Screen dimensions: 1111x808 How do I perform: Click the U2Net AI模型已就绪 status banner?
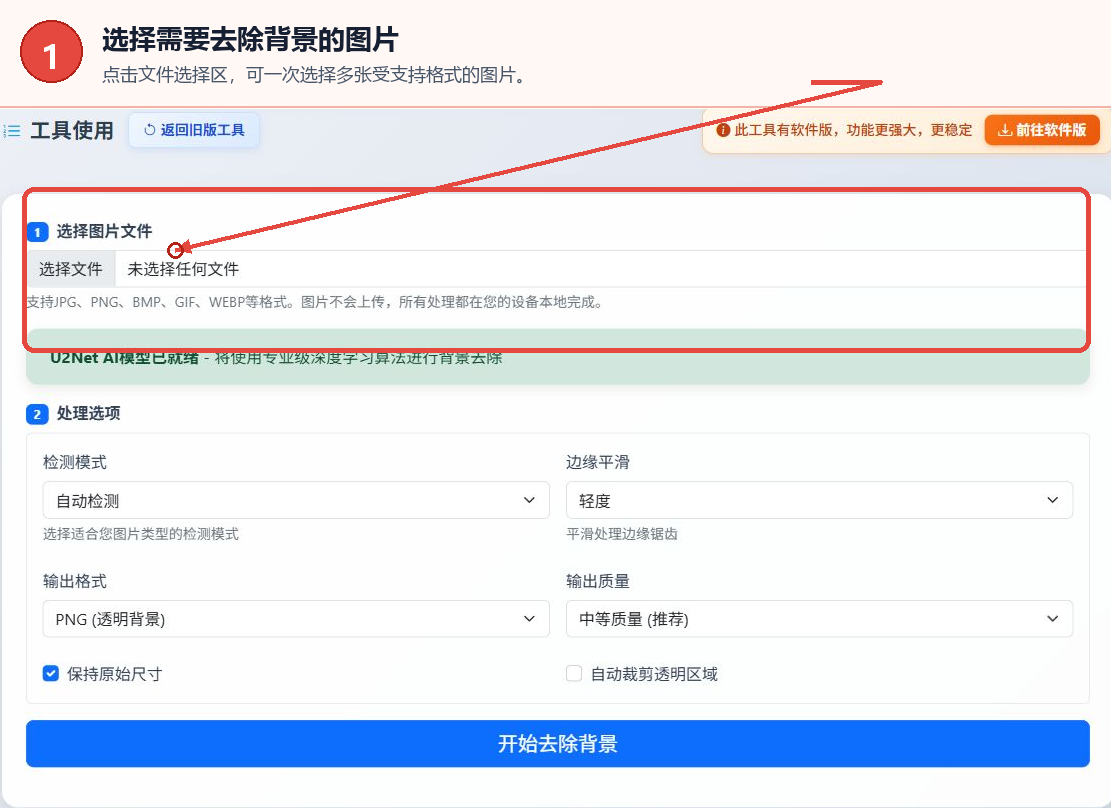[558, 357]
